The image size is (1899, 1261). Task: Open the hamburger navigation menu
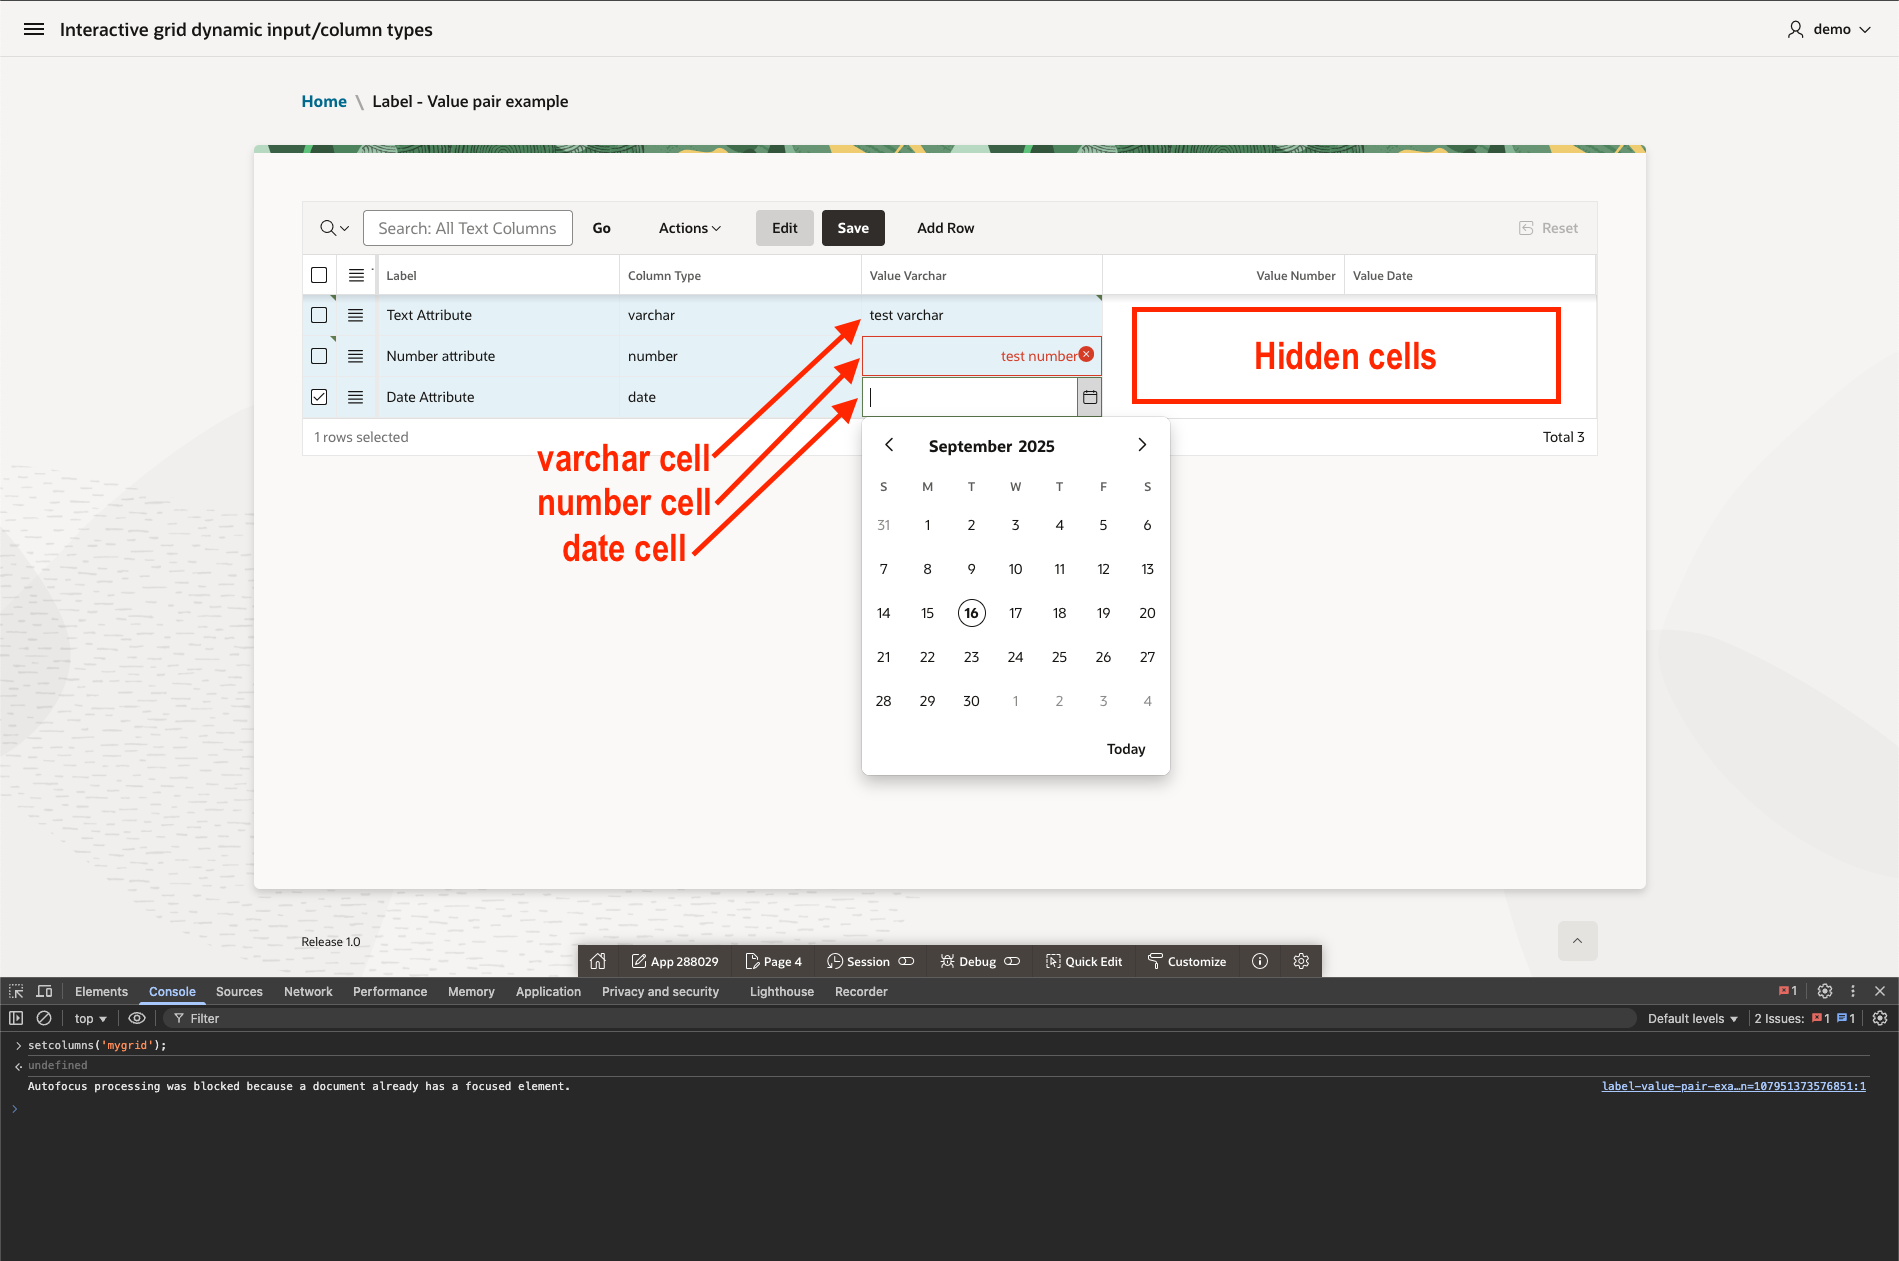pyautogui.click(x=34, y=29)
